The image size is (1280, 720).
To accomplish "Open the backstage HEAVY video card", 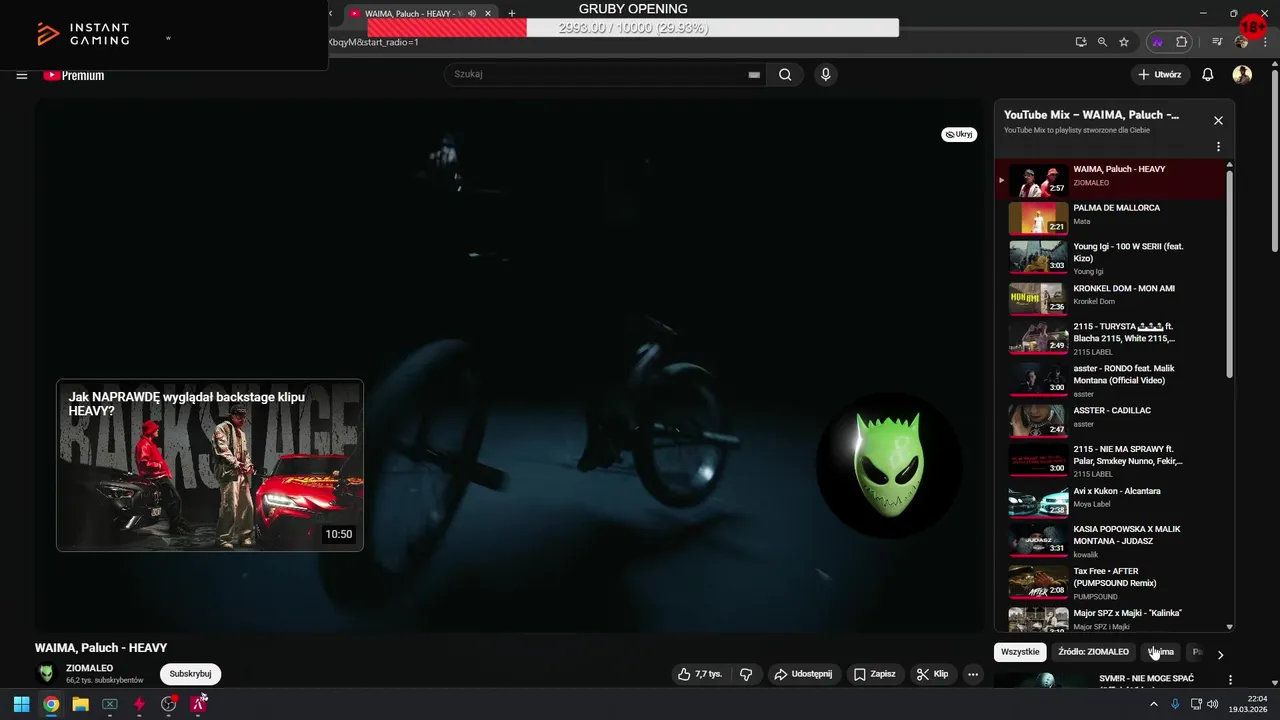I will tap(210, 465).
